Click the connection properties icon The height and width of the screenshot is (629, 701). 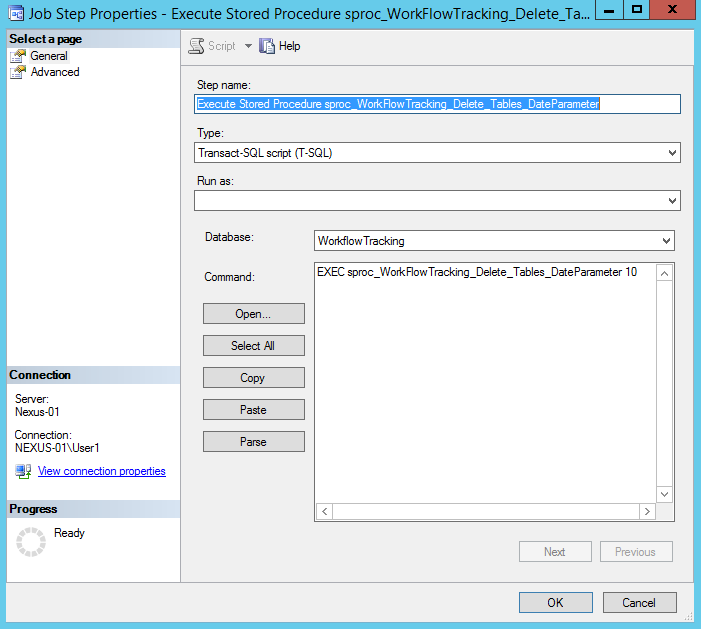point(22,471)
